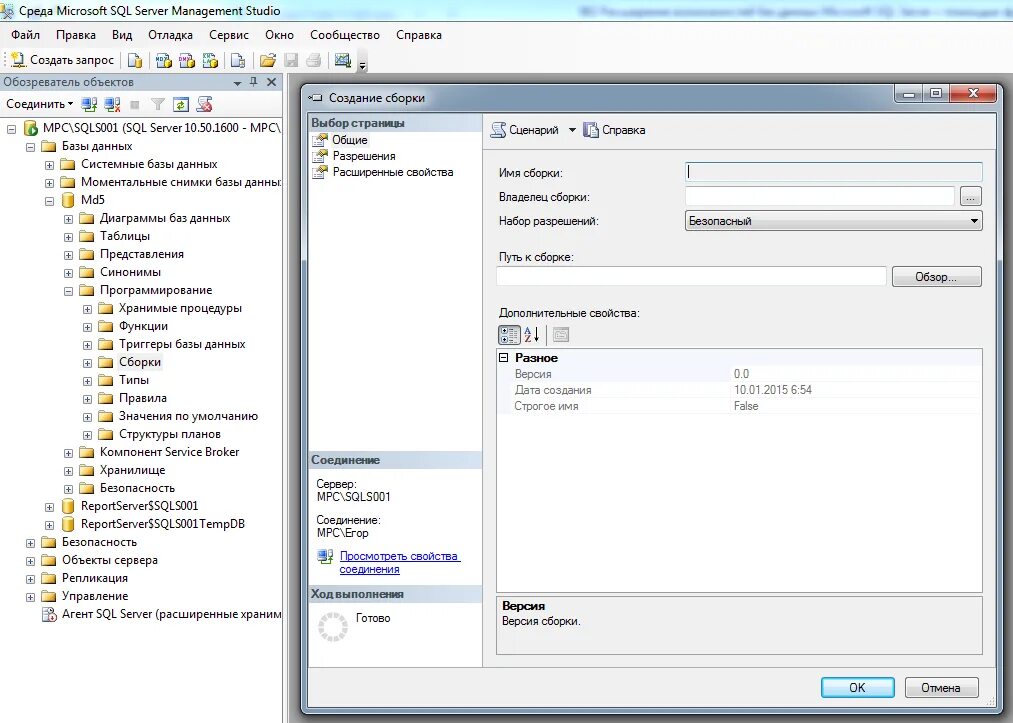The height and width of the screenshot is (723, 1013).
Task: Select the ReportServer$SQLS001TempDB database
Action: (x=162, y=523)
